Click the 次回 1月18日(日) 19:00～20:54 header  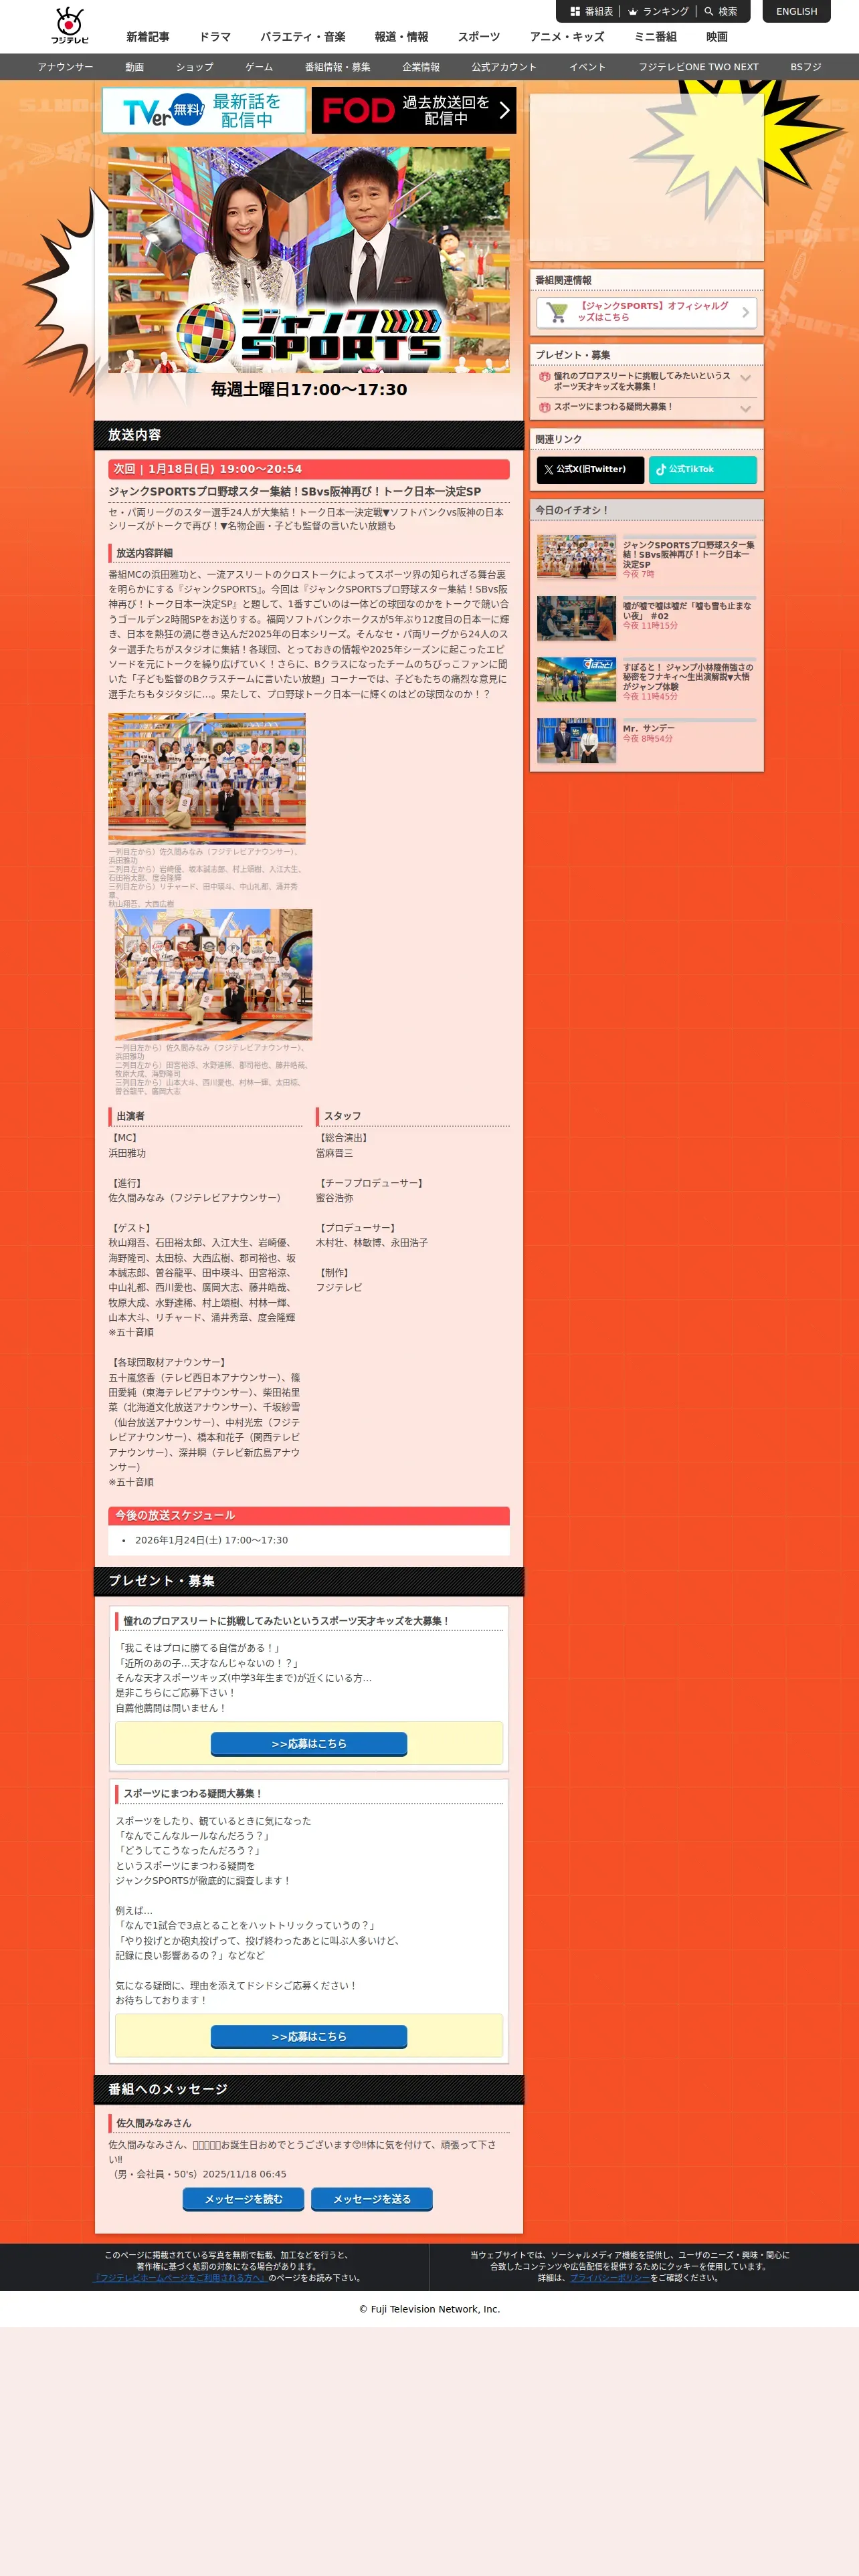[309, 469]
